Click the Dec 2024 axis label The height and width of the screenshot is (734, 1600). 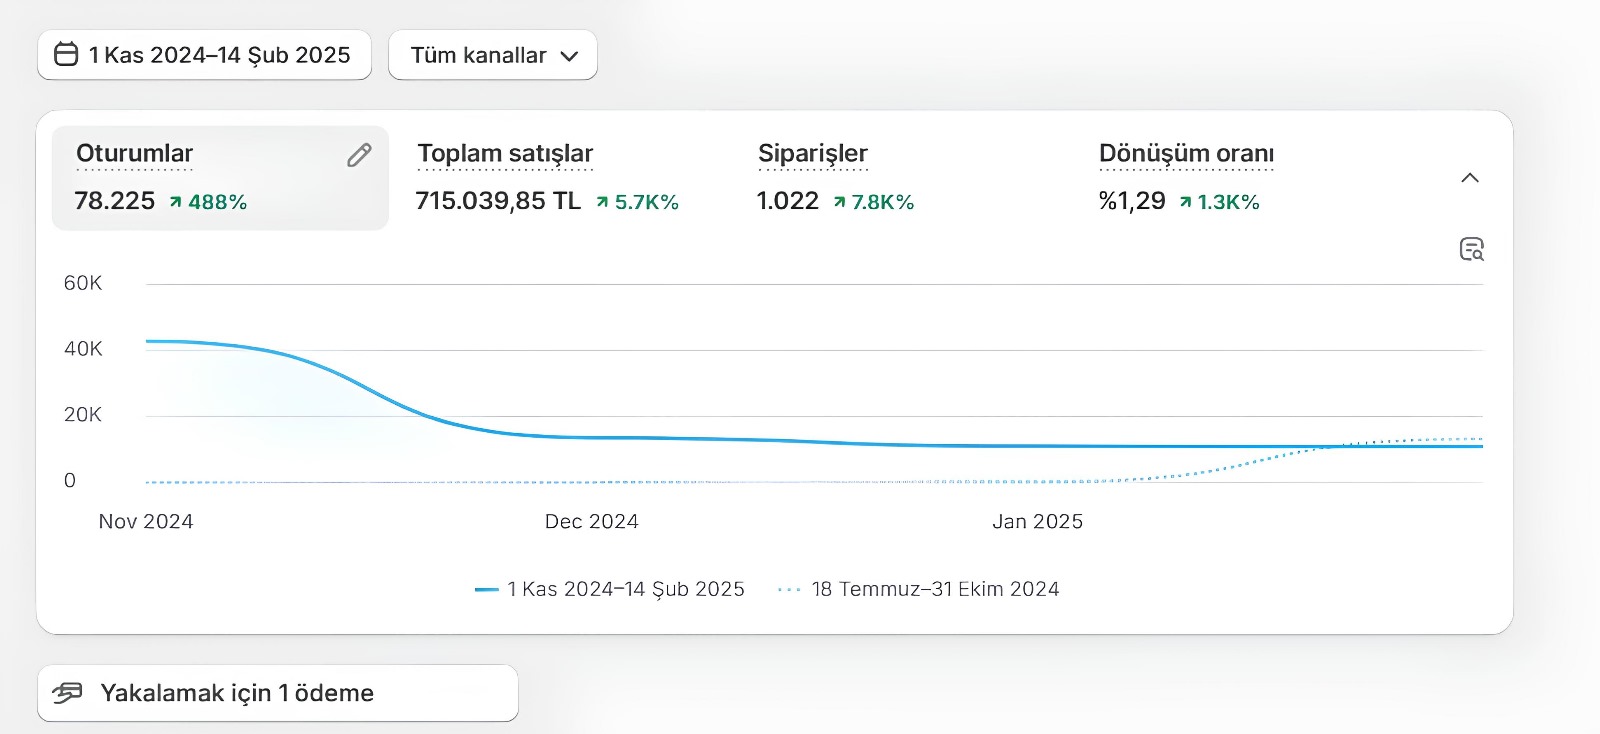click(x=591, y=521)
